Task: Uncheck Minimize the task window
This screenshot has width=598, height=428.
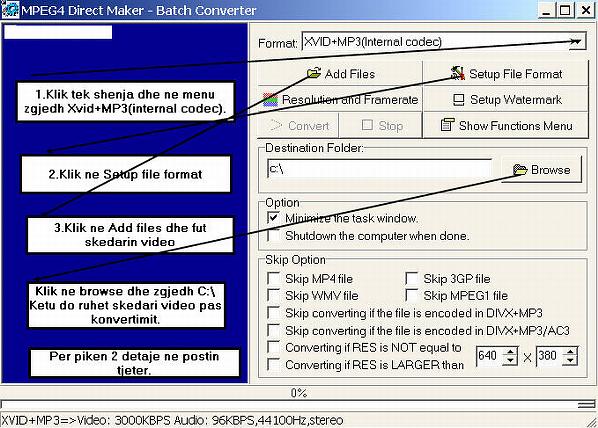Action: [x=273, y=218]
